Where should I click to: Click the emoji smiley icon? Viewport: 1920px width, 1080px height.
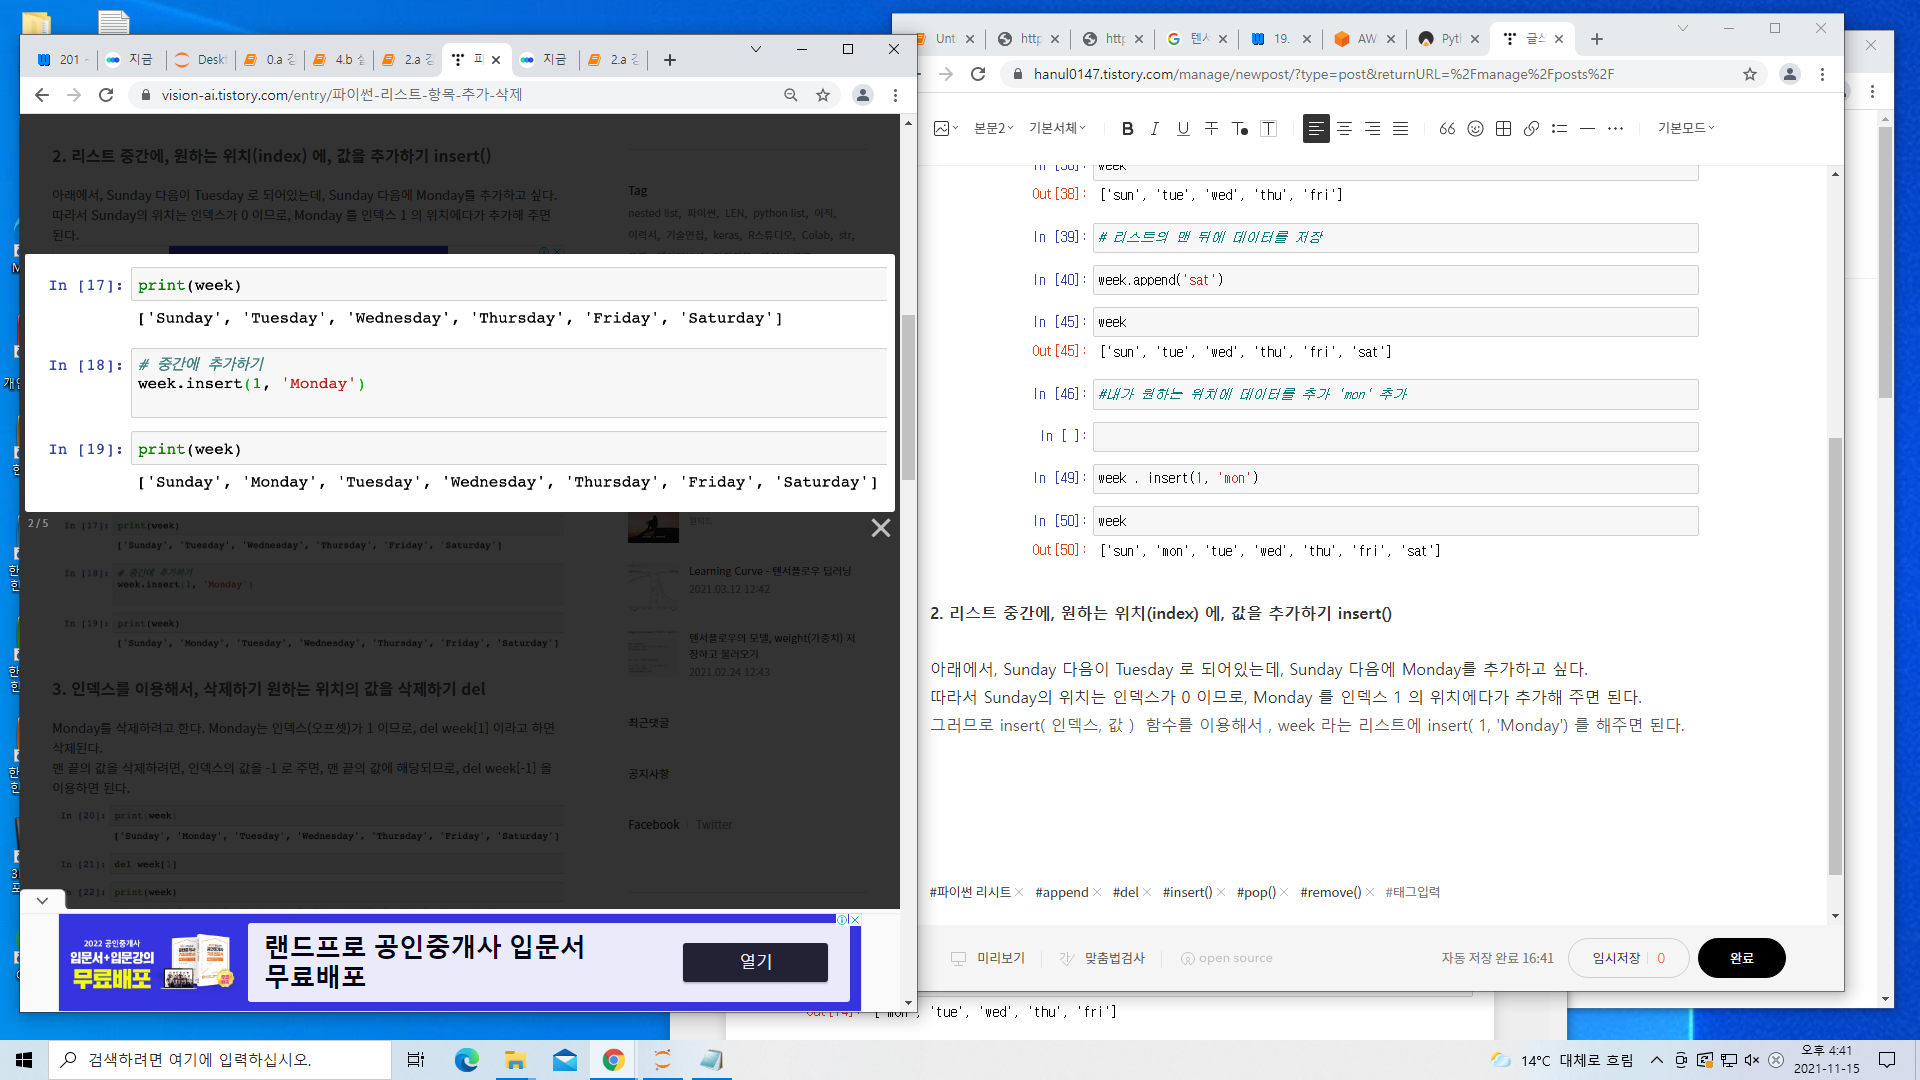pos(1475,128)
